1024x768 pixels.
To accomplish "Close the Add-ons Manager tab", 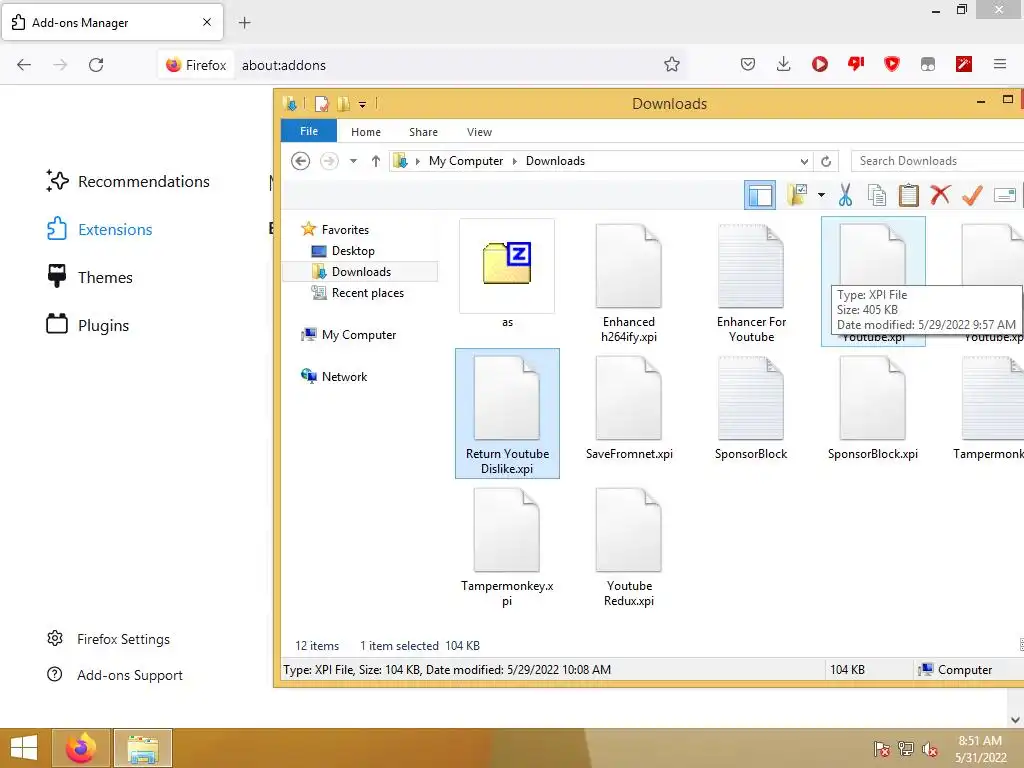I will pos(207,22).
